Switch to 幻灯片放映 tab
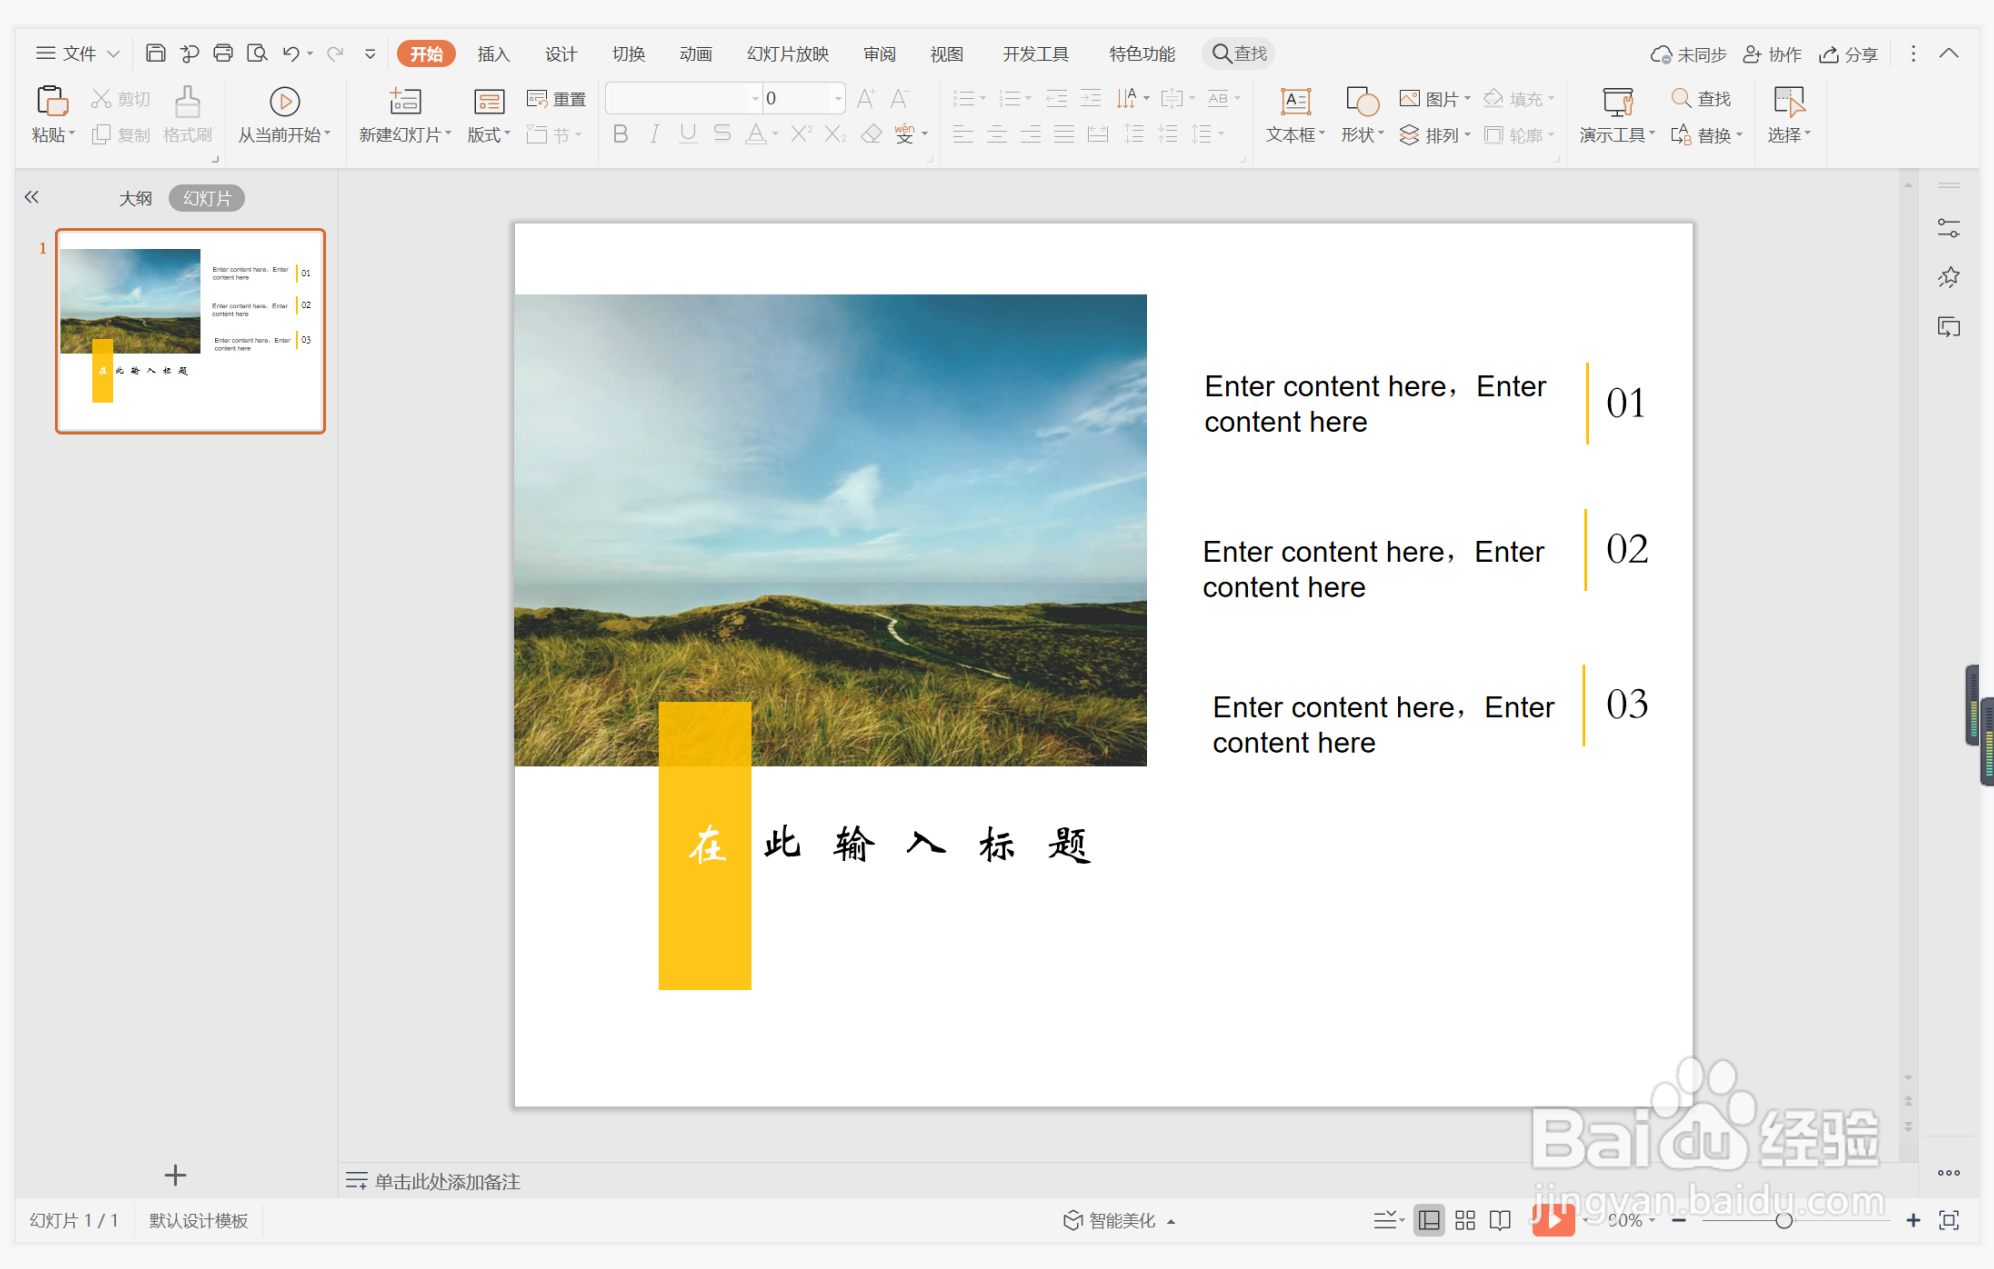The image size is (1994, 1269). pos(788,53)
